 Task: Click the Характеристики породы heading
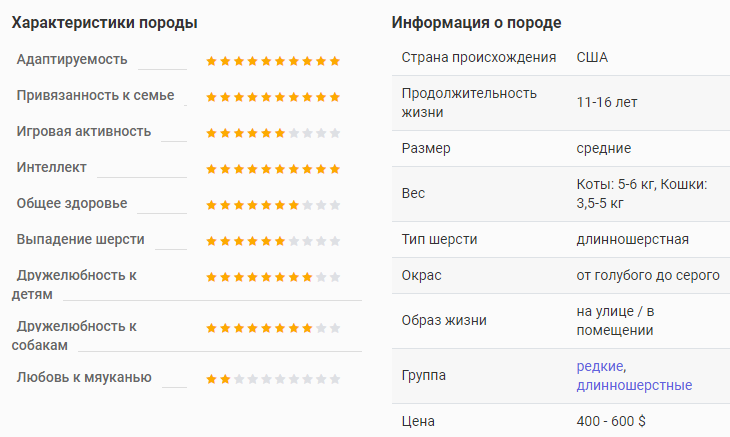tap(104, 22)
